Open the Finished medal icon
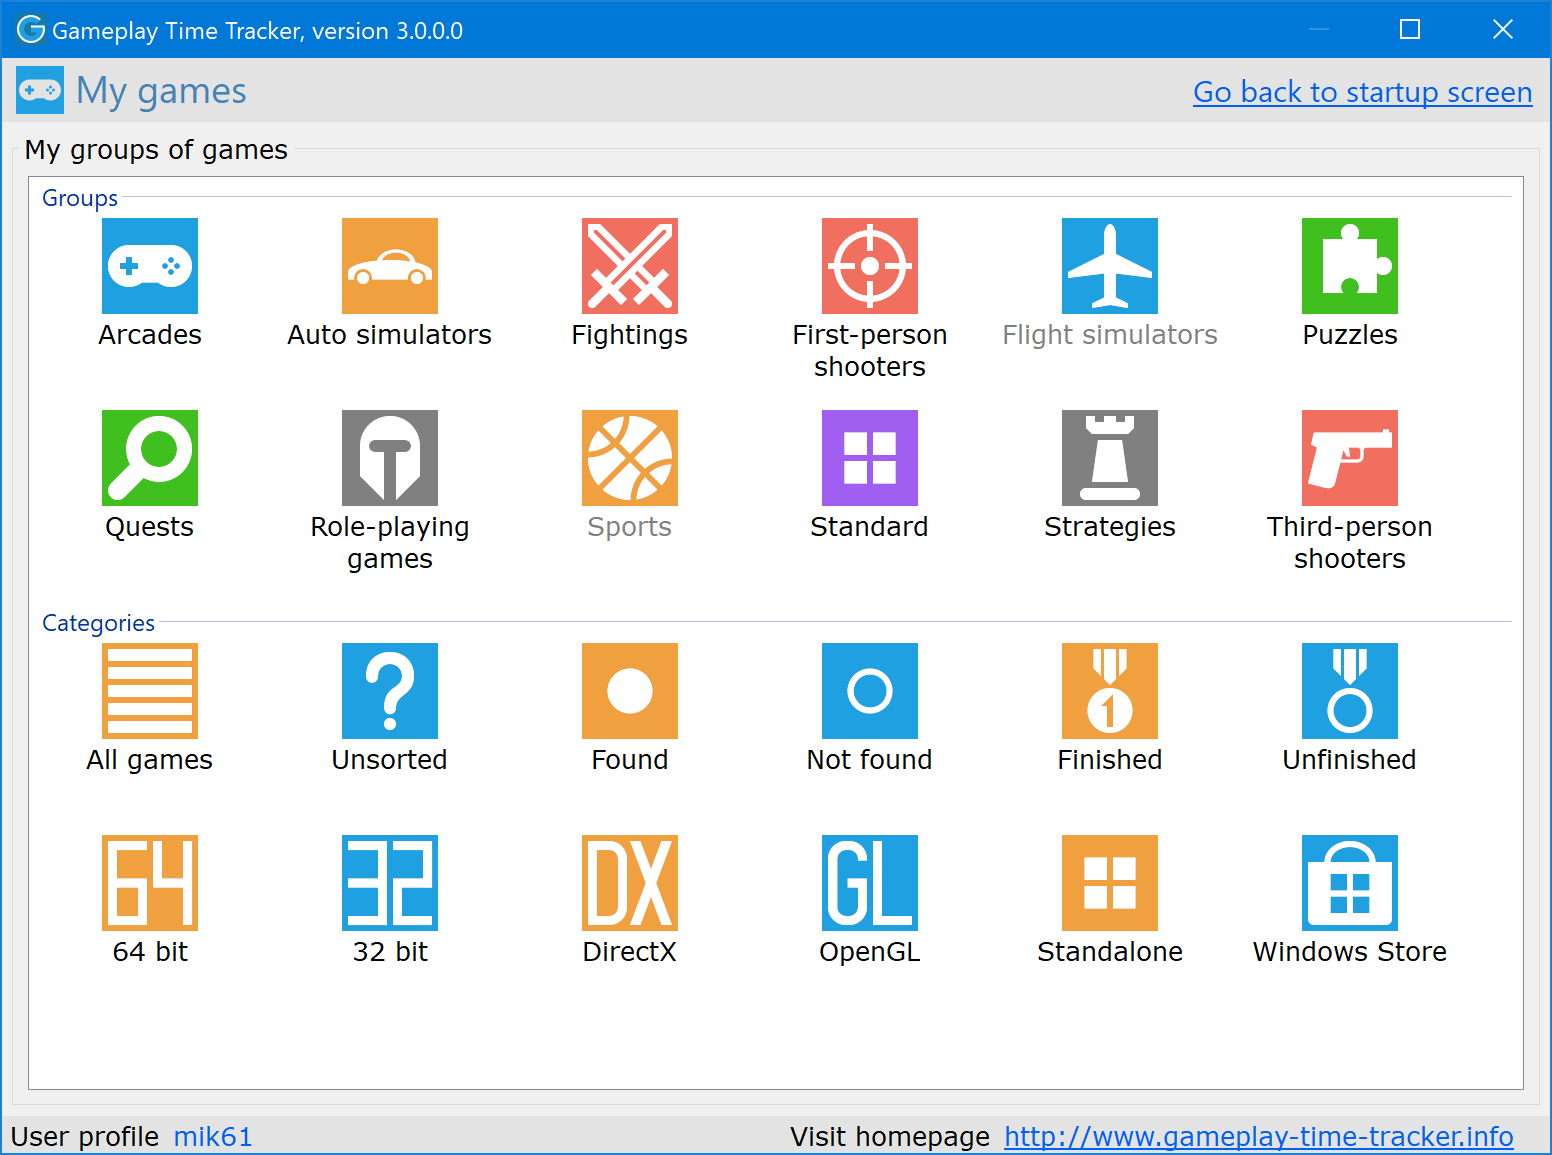1552x1155 pixels. coord(1110,691)
